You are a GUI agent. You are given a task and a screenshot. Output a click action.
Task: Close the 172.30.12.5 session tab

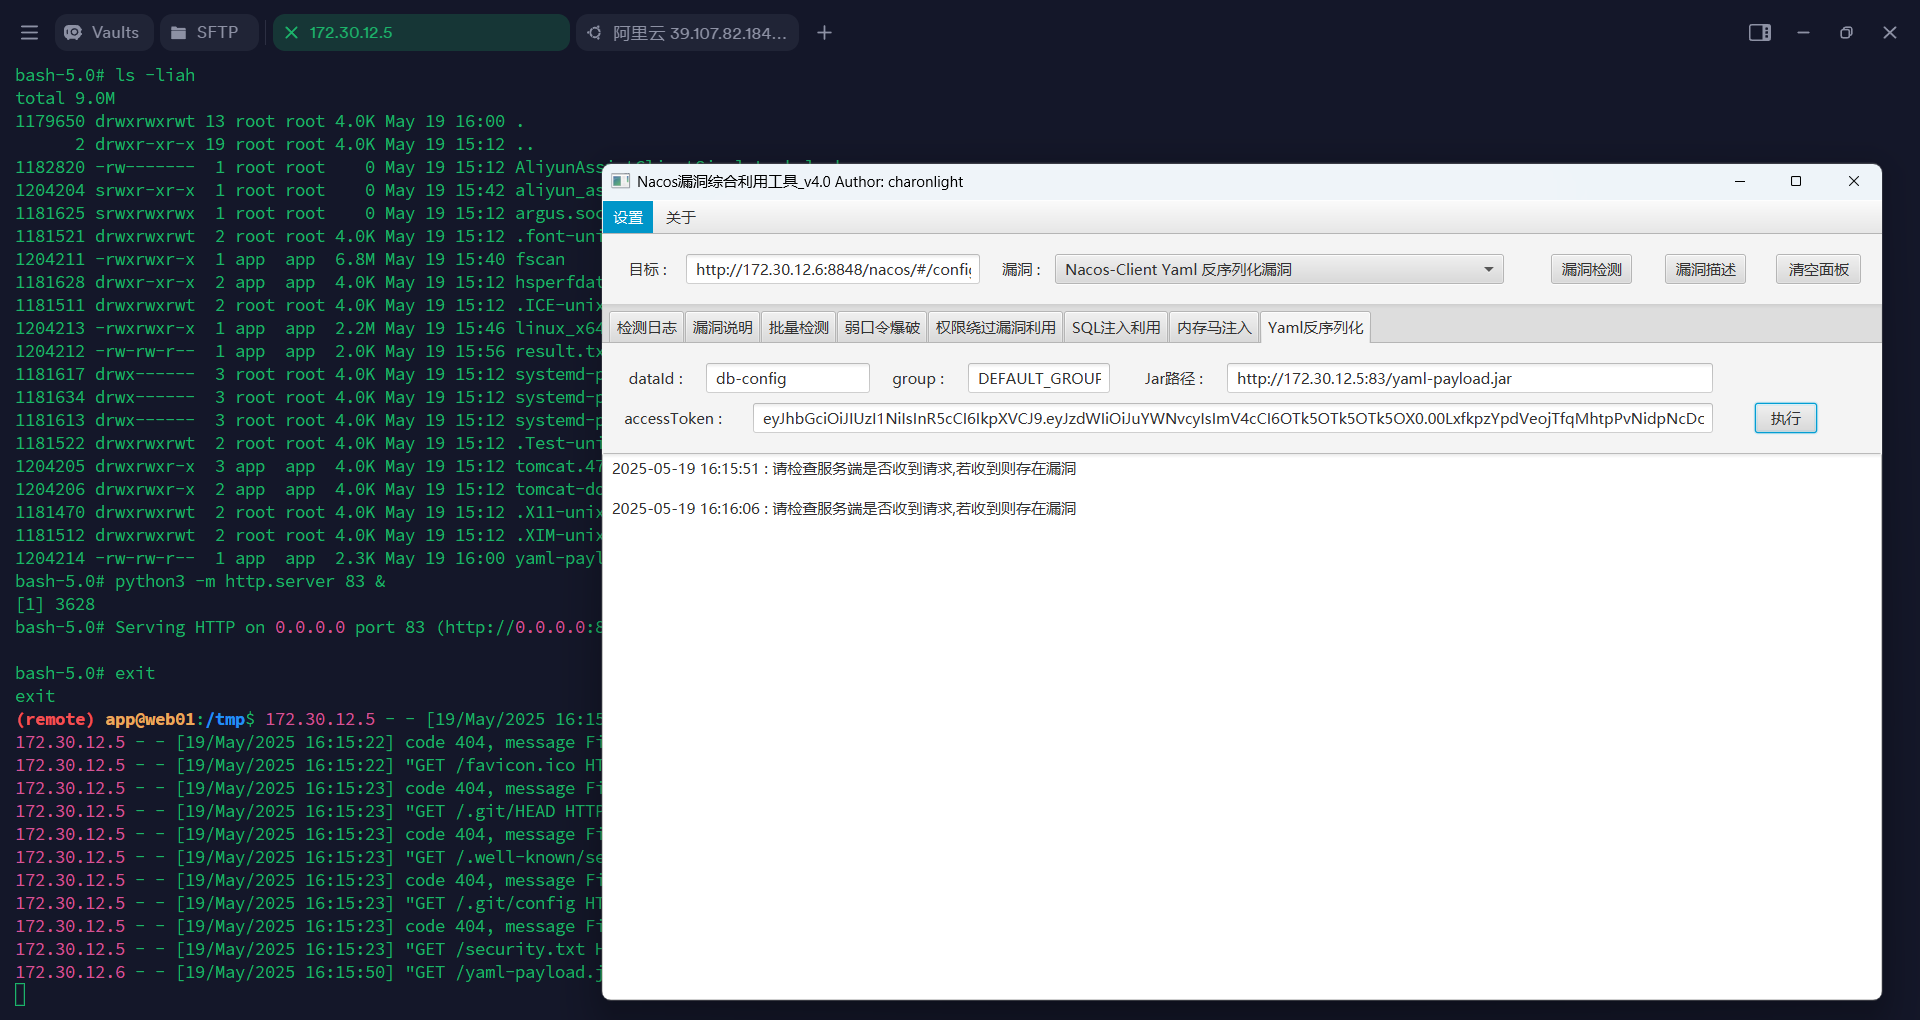click(x=291, y=33)
